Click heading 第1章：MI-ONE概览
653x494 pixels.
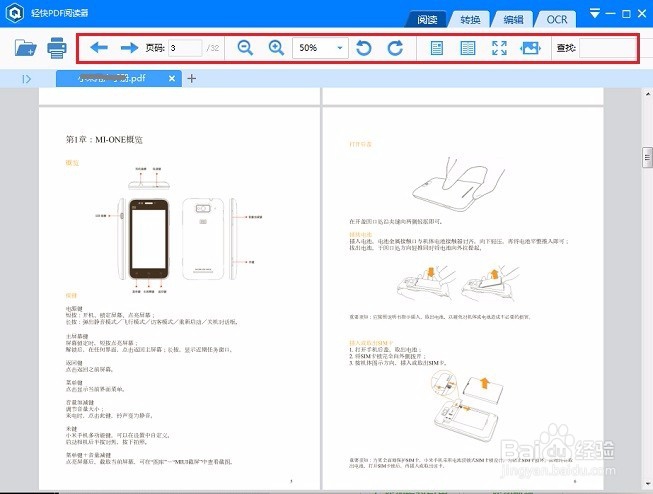104,140
